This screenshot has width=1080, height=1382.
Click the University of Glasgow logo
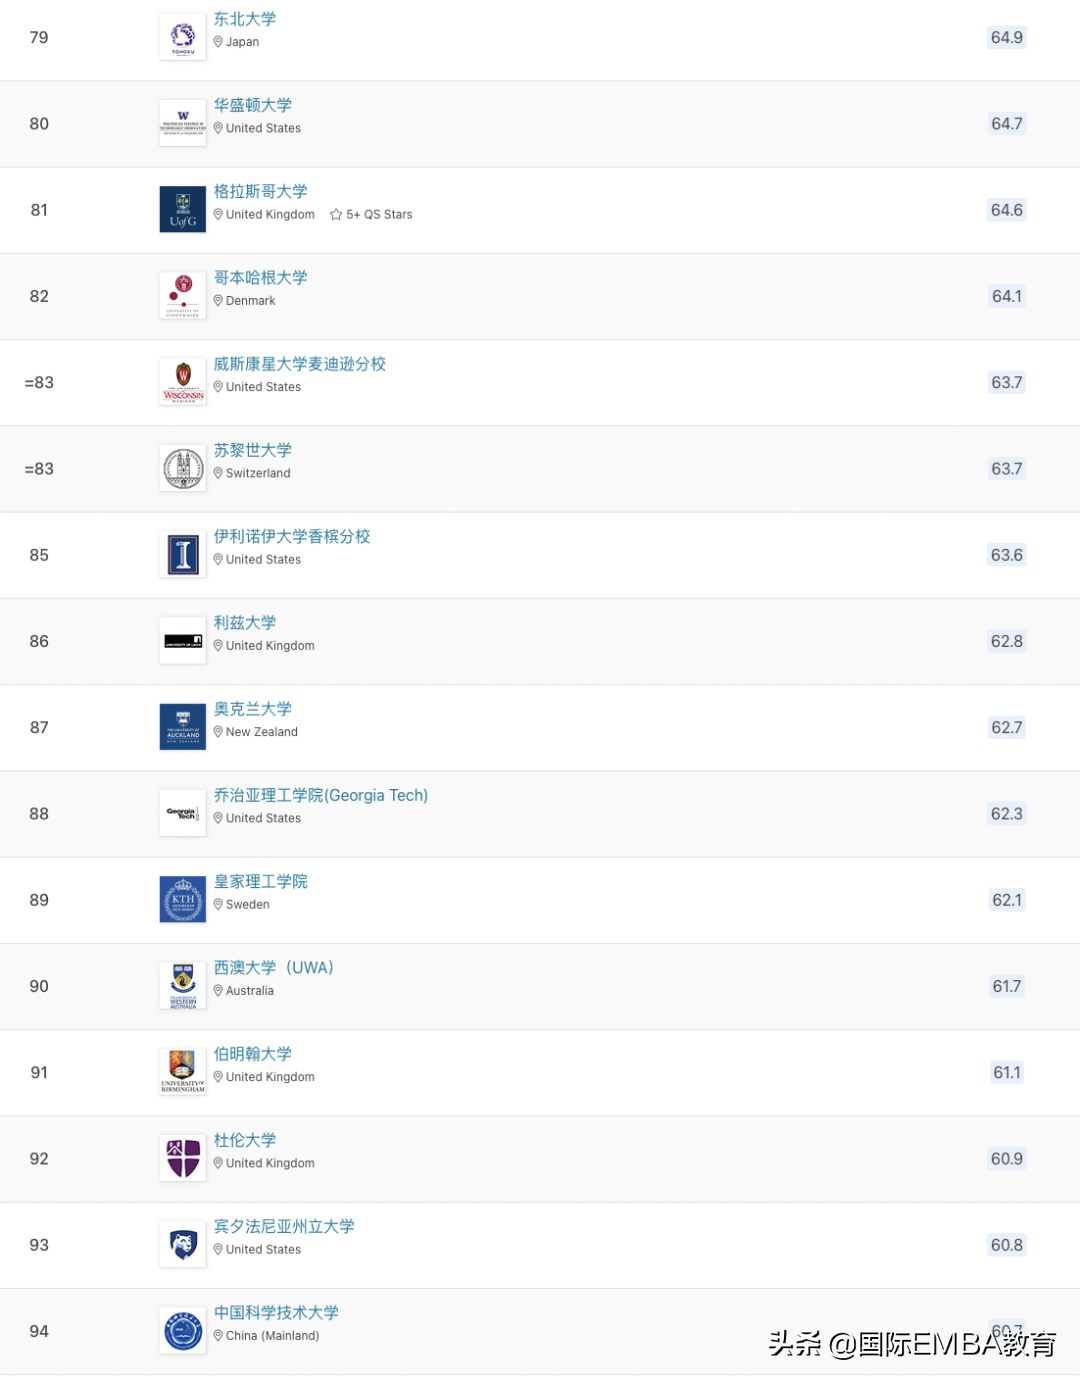click(183, 210)
